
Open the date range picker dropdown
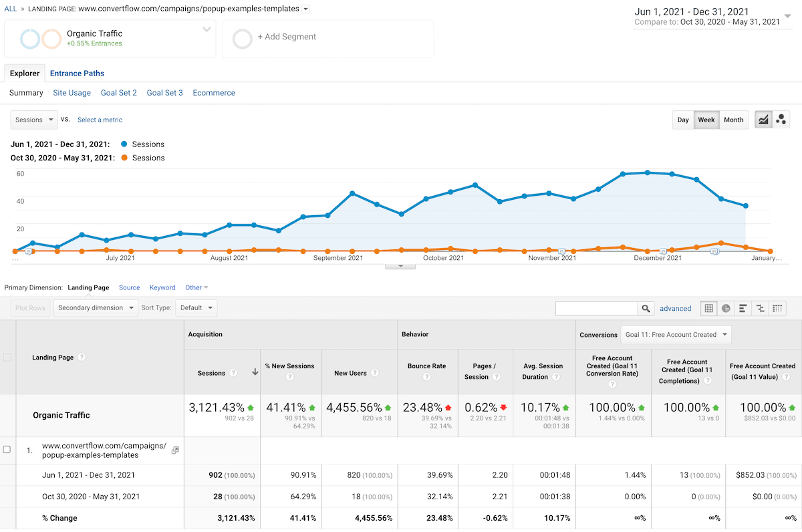(788, 16)
